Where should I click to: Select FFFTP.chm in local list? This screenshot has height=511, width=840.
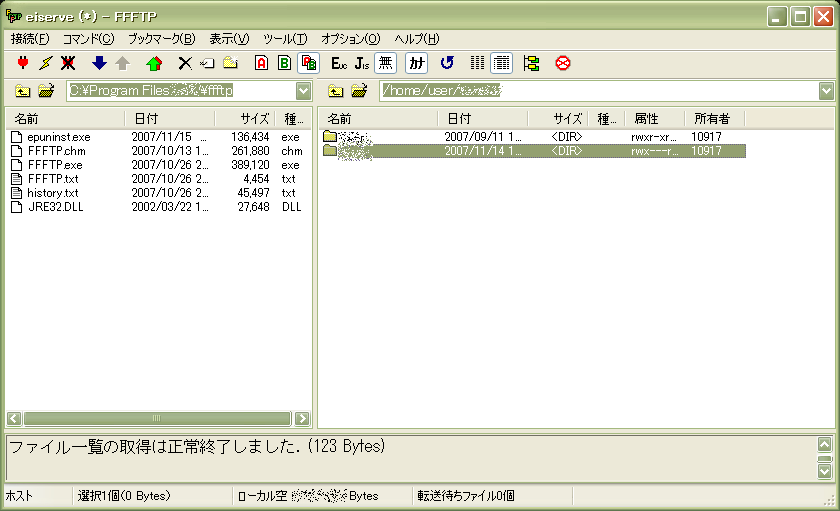pos(56,151)
